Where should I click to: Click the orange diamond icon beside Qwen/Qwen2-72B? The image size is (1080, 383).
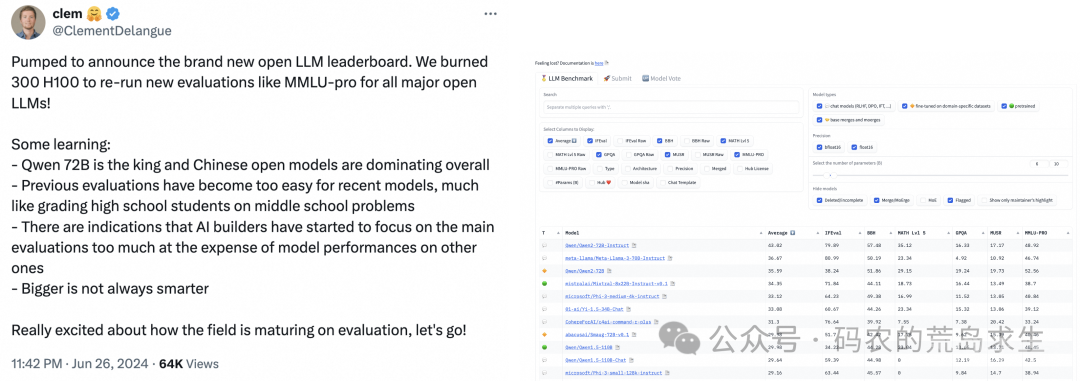coord(543,271)
